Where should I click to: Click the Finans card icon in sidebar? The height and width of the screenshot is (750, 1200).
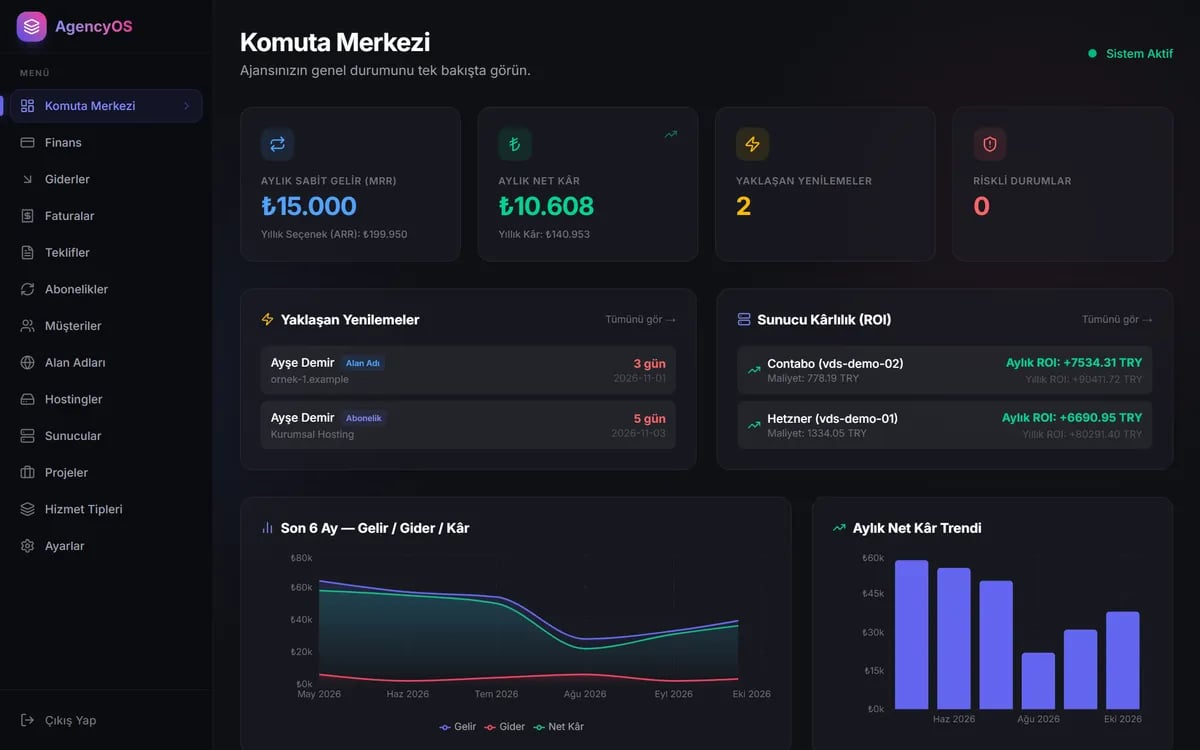[x=28, y=143]
